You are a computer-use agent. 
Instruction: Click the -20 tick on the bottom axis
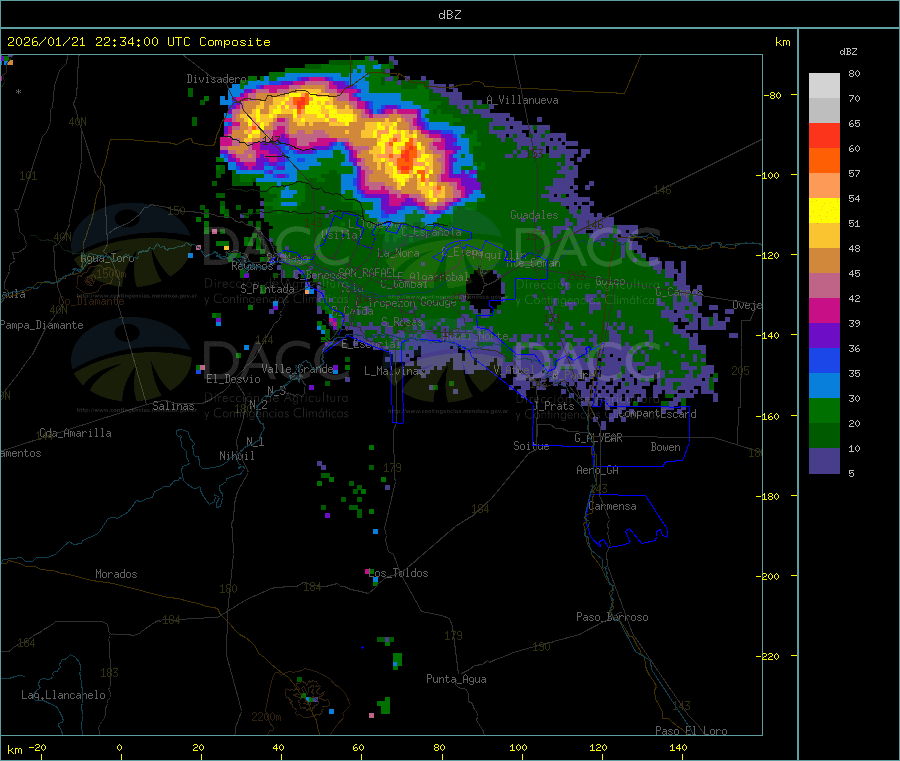(38, 747)
